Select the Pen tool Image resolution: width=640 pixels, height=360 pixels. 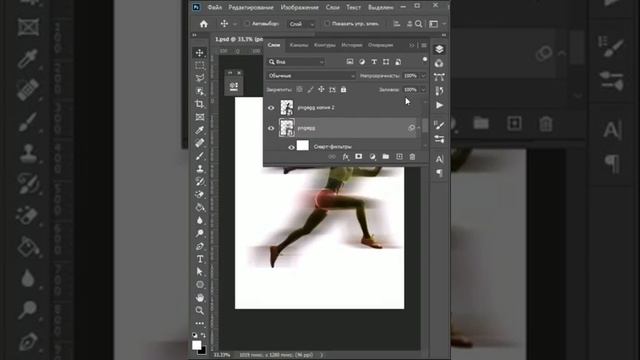click(200, 246)
